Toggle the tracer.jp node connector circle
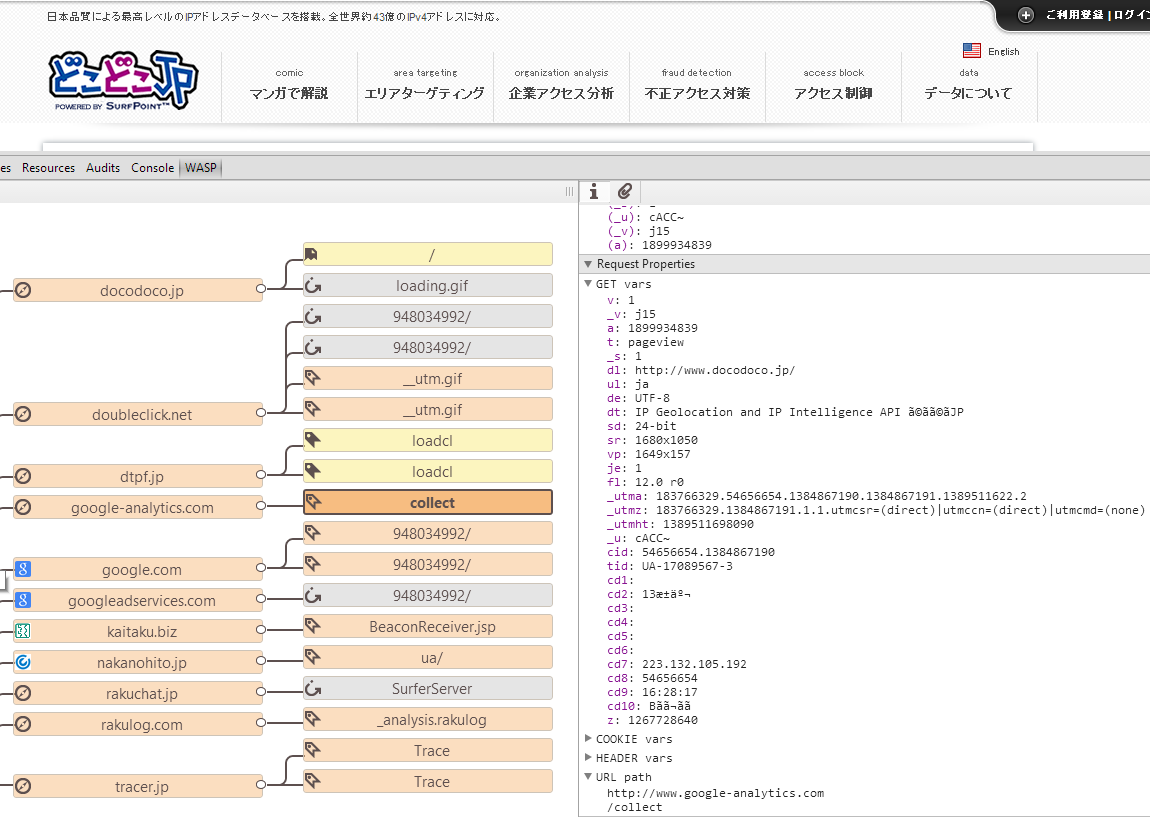The width and height of the screenshot is (1150, 817). point(260,785)
